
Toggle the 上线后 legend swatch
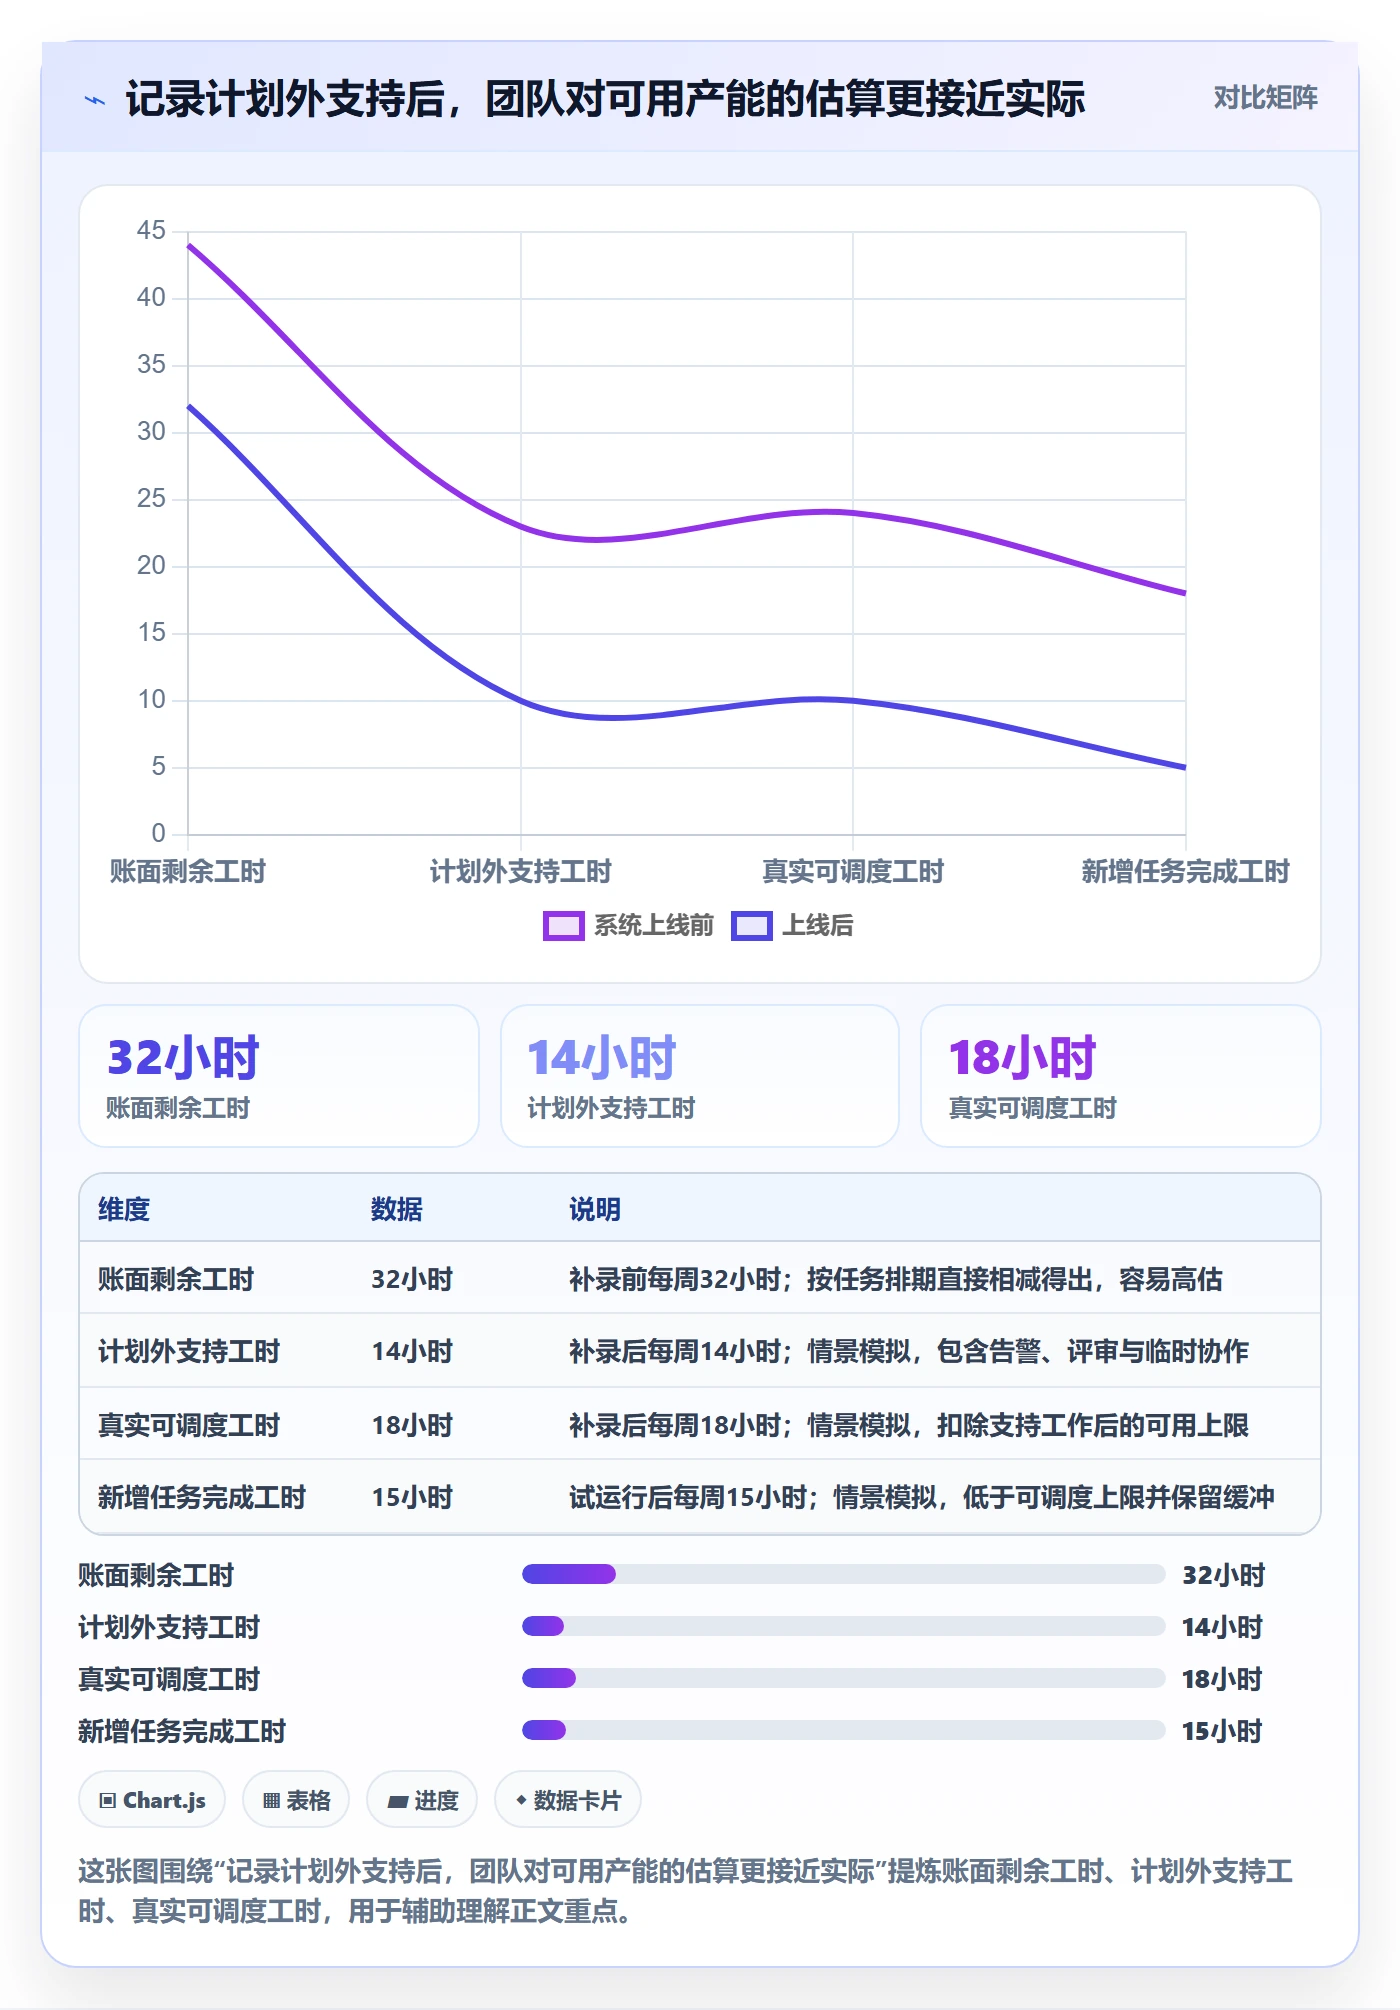click(751, 926)
